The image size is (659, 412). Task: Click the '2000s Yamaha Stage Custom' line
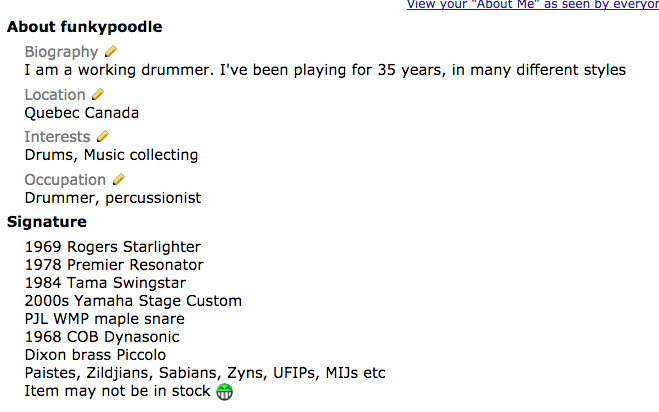[133, 301]
